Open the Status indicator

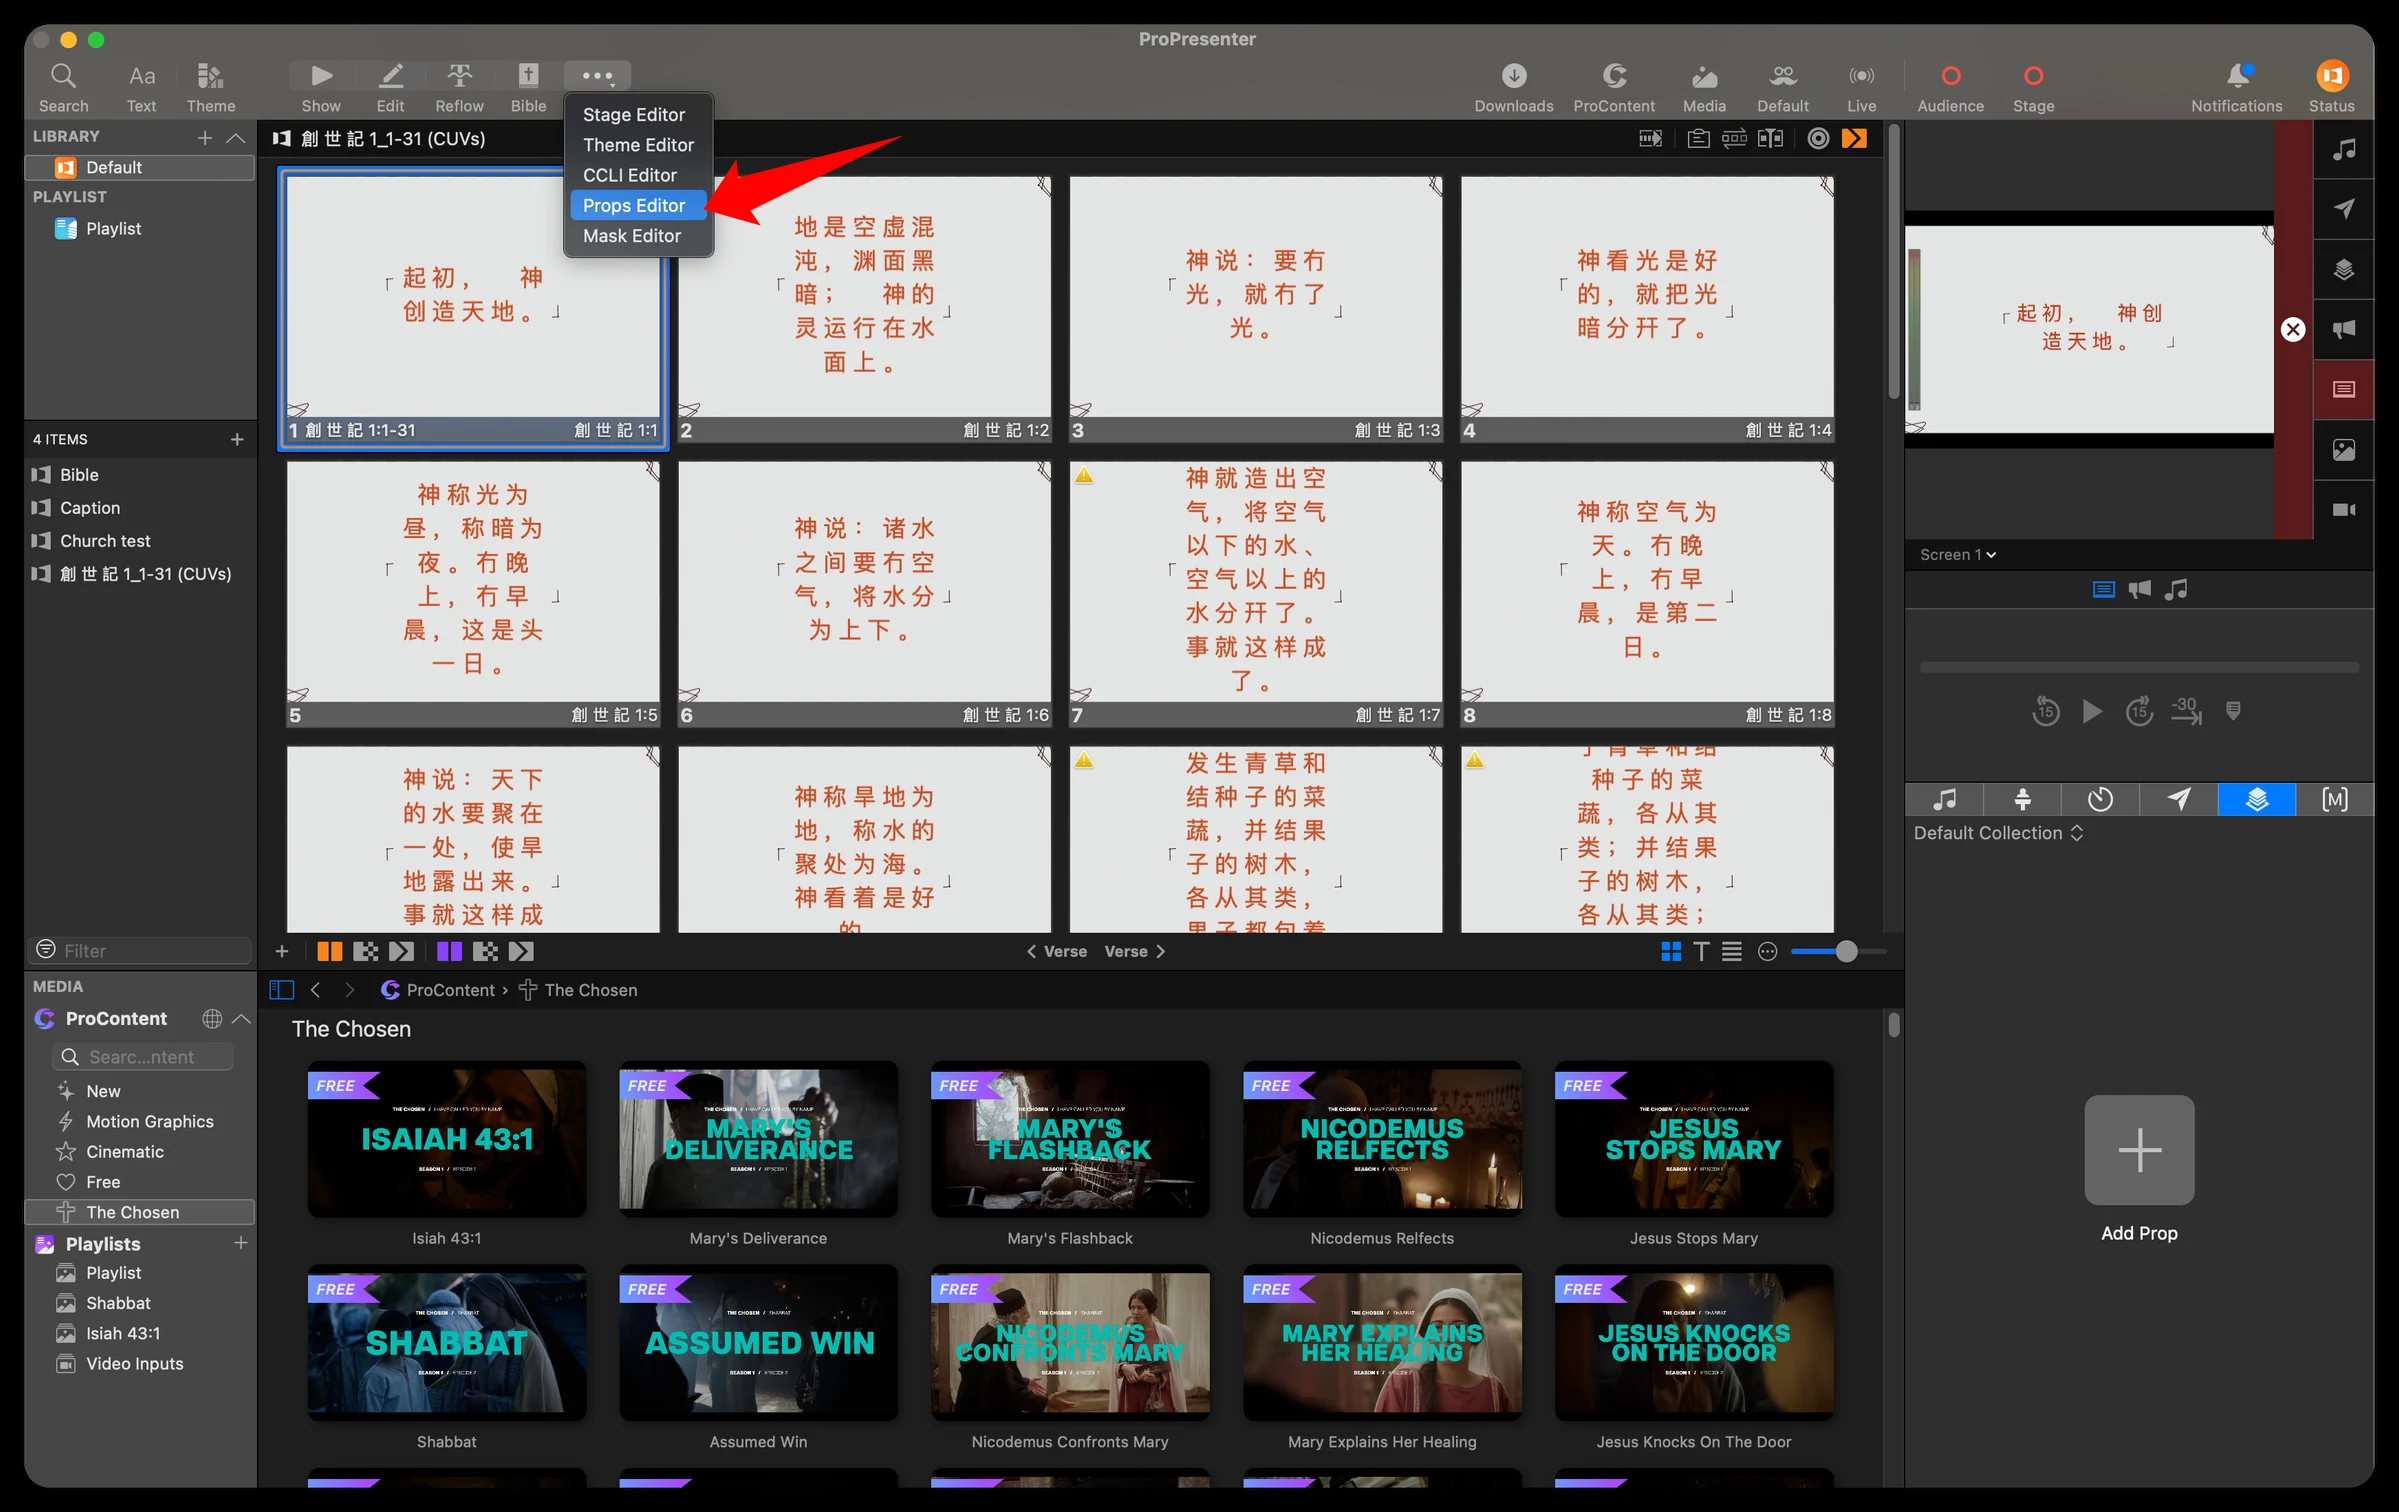pos(2331,87)
